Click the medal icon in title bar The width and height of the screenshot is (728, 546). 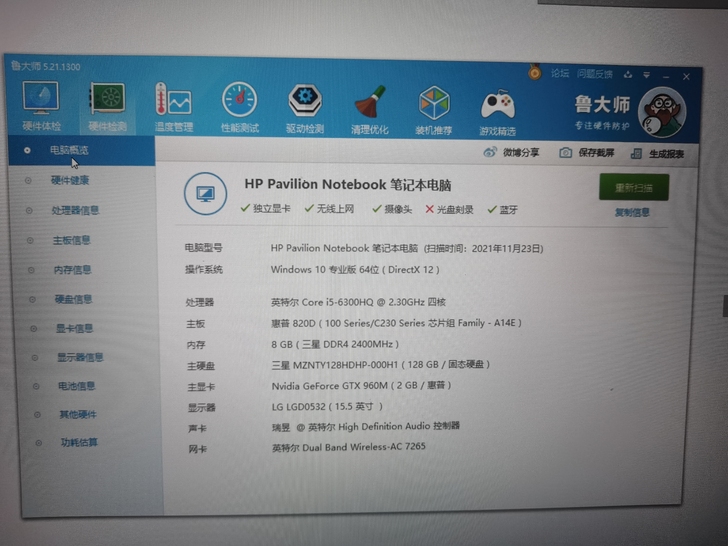(x=535, y=72)
